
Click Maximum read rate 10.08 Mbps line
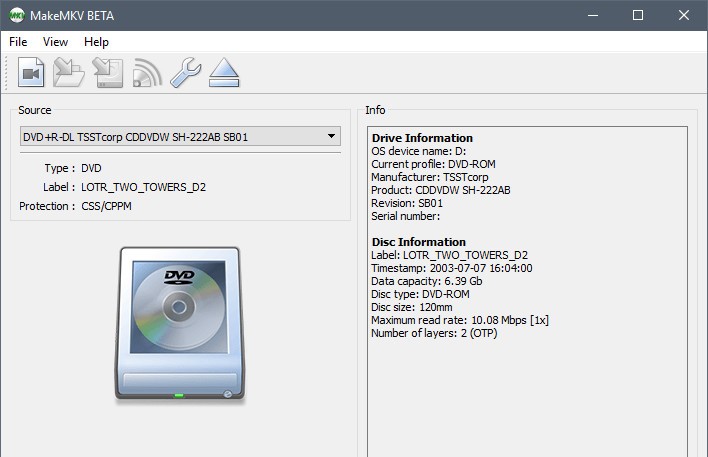(460, 320)
